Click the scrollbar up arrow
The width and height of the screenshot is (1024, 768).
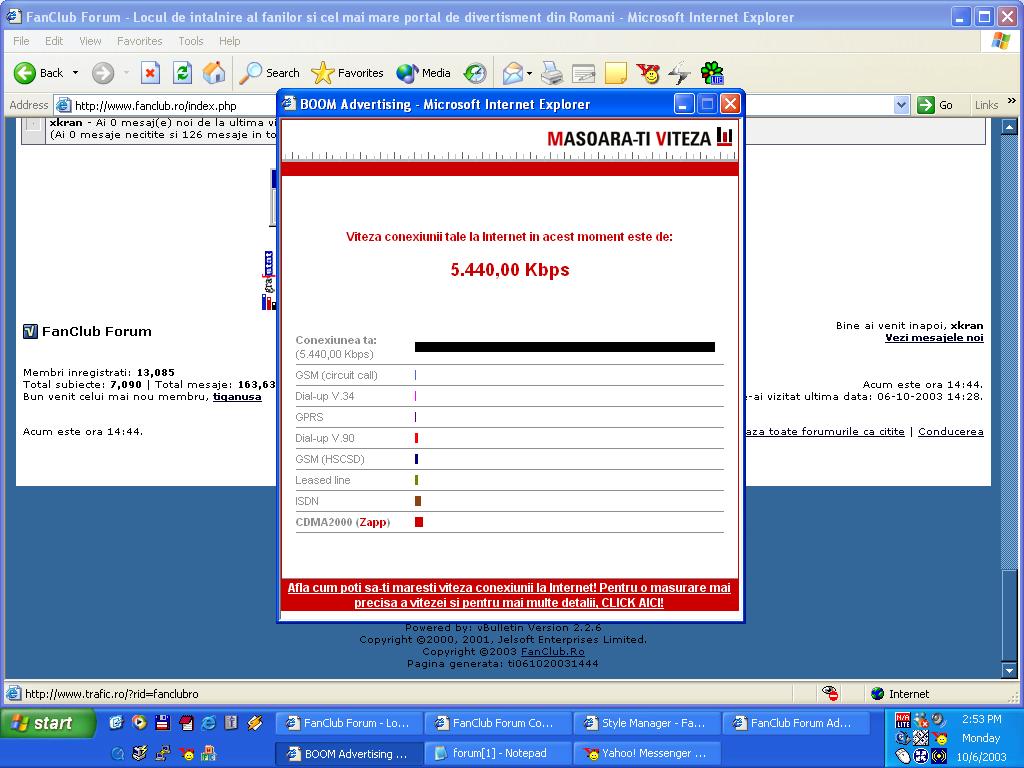pos(1009,127)
